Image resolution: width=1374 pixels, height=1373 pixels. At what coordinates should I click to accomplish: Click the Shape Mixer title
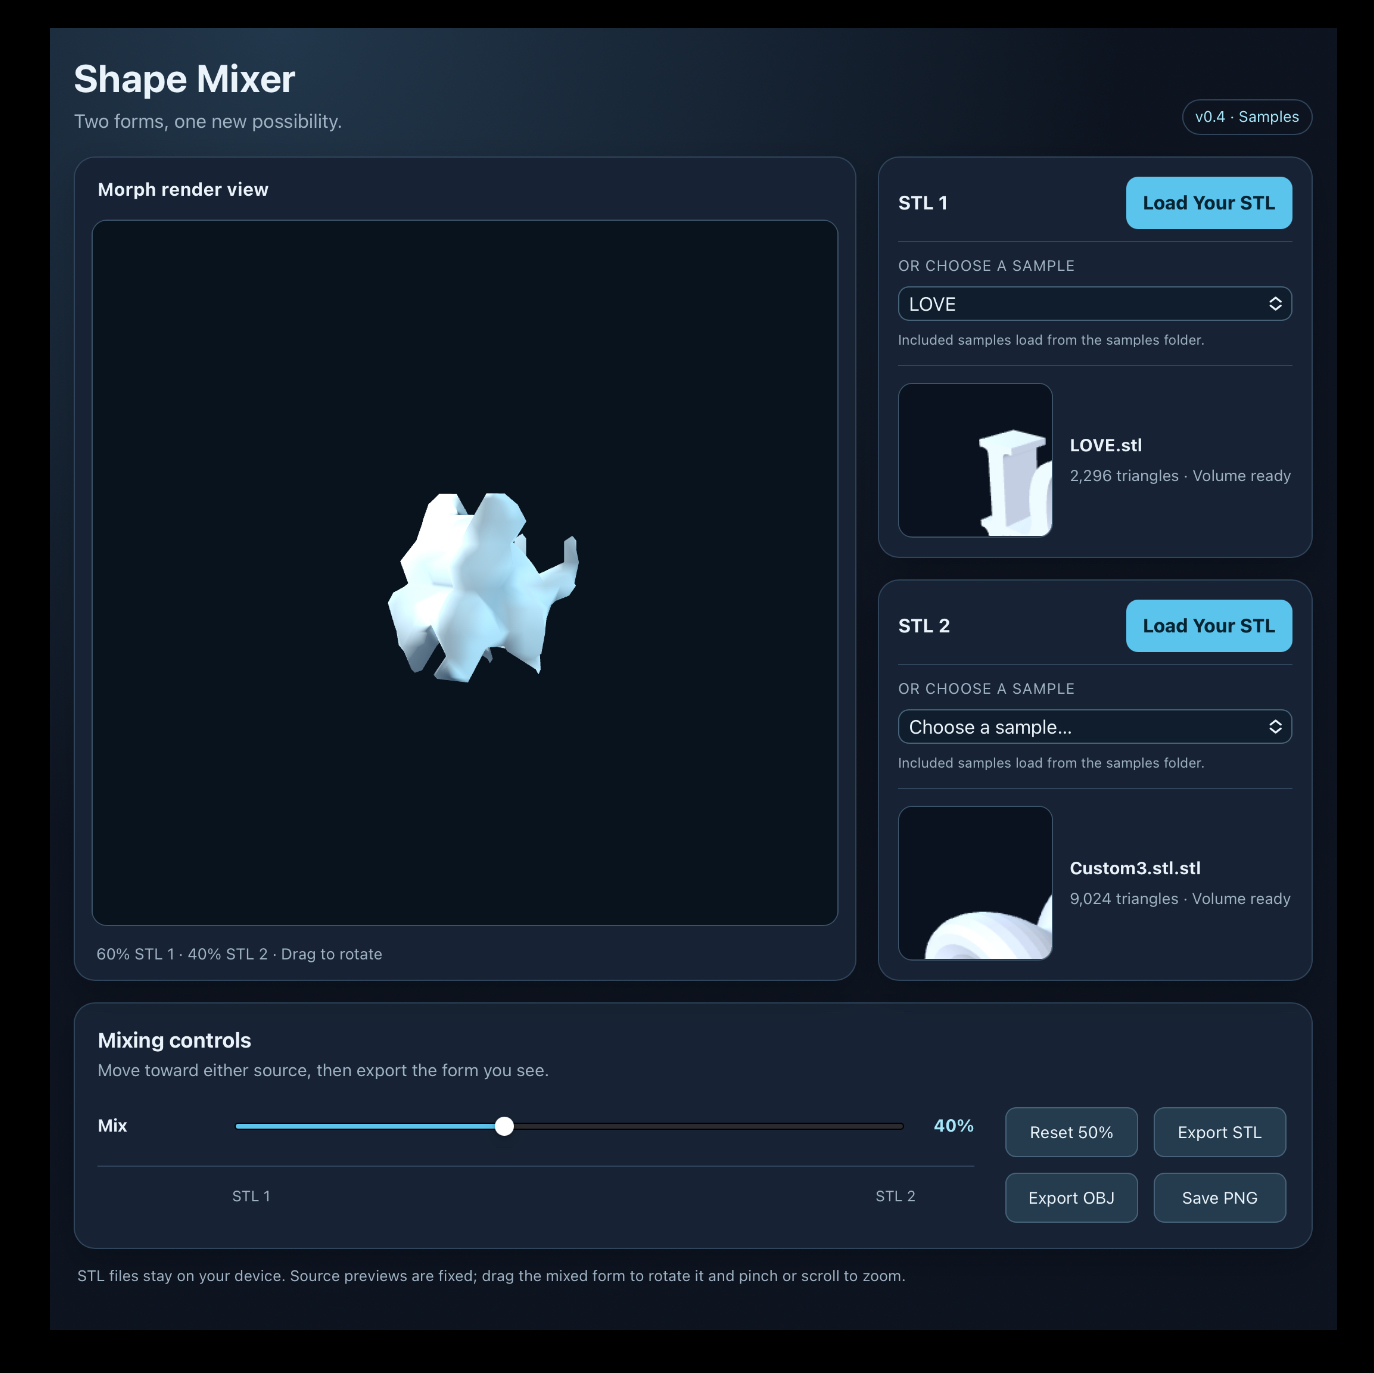(185, 79)
